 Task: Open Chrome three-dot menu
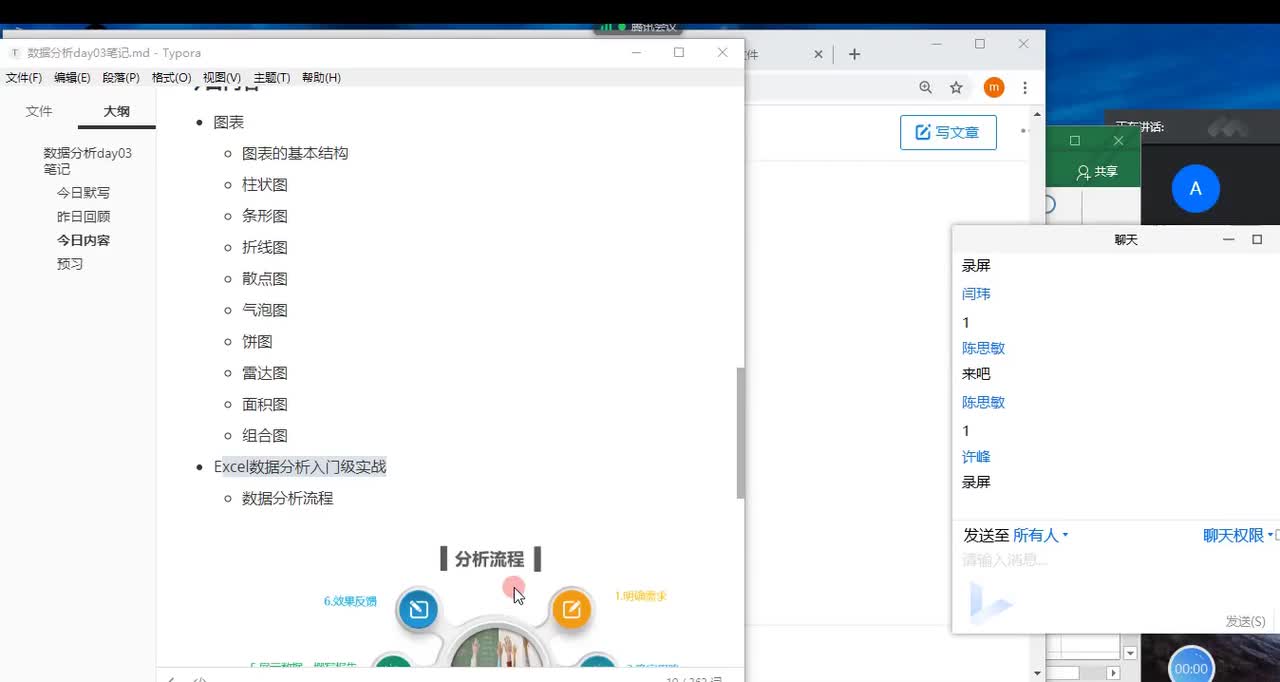(x=1025, y=88)
